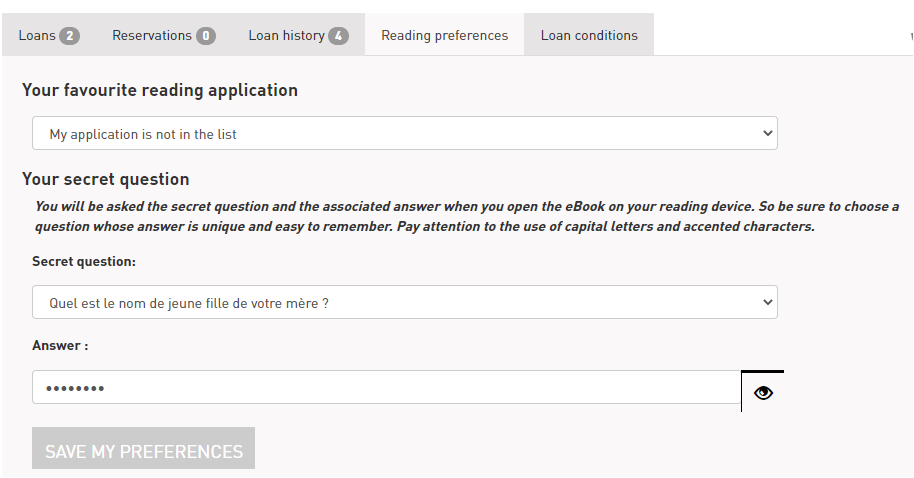Open the Reservations tab
Viewport: 914px width, 478px height.
point(164,35)
